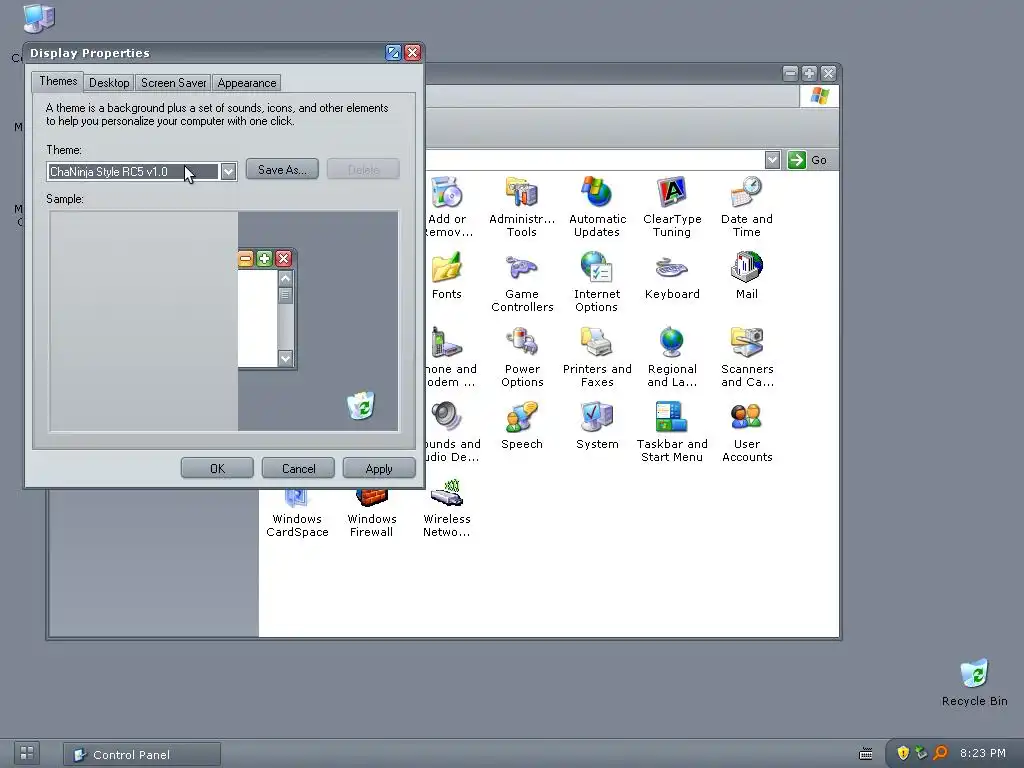The image size is (1024, 768).
Task: Click the keyboard icon in the tray
Action: pos(865,754)
